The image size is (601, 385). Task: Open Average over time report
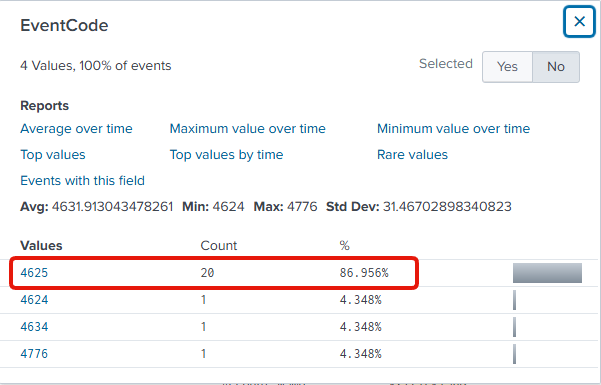pos(76,128)
